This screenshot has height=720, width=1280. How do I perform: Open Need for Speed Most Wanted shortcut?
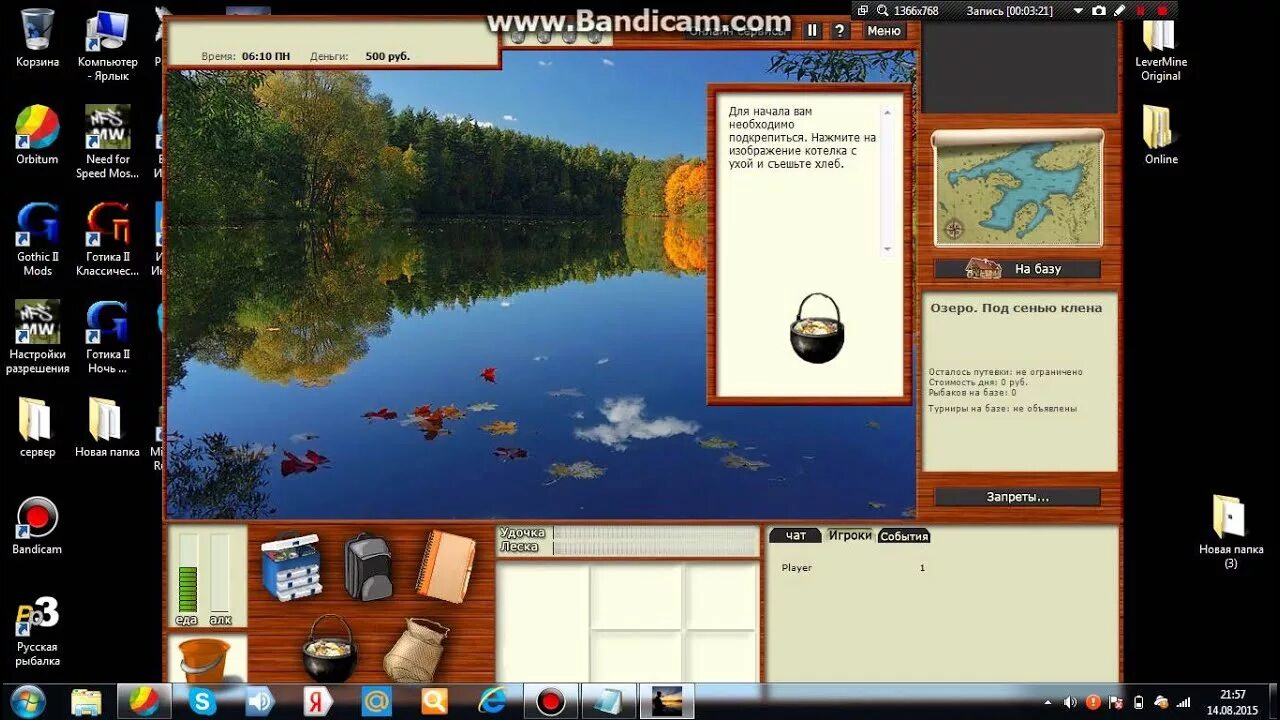coord(107,141)
